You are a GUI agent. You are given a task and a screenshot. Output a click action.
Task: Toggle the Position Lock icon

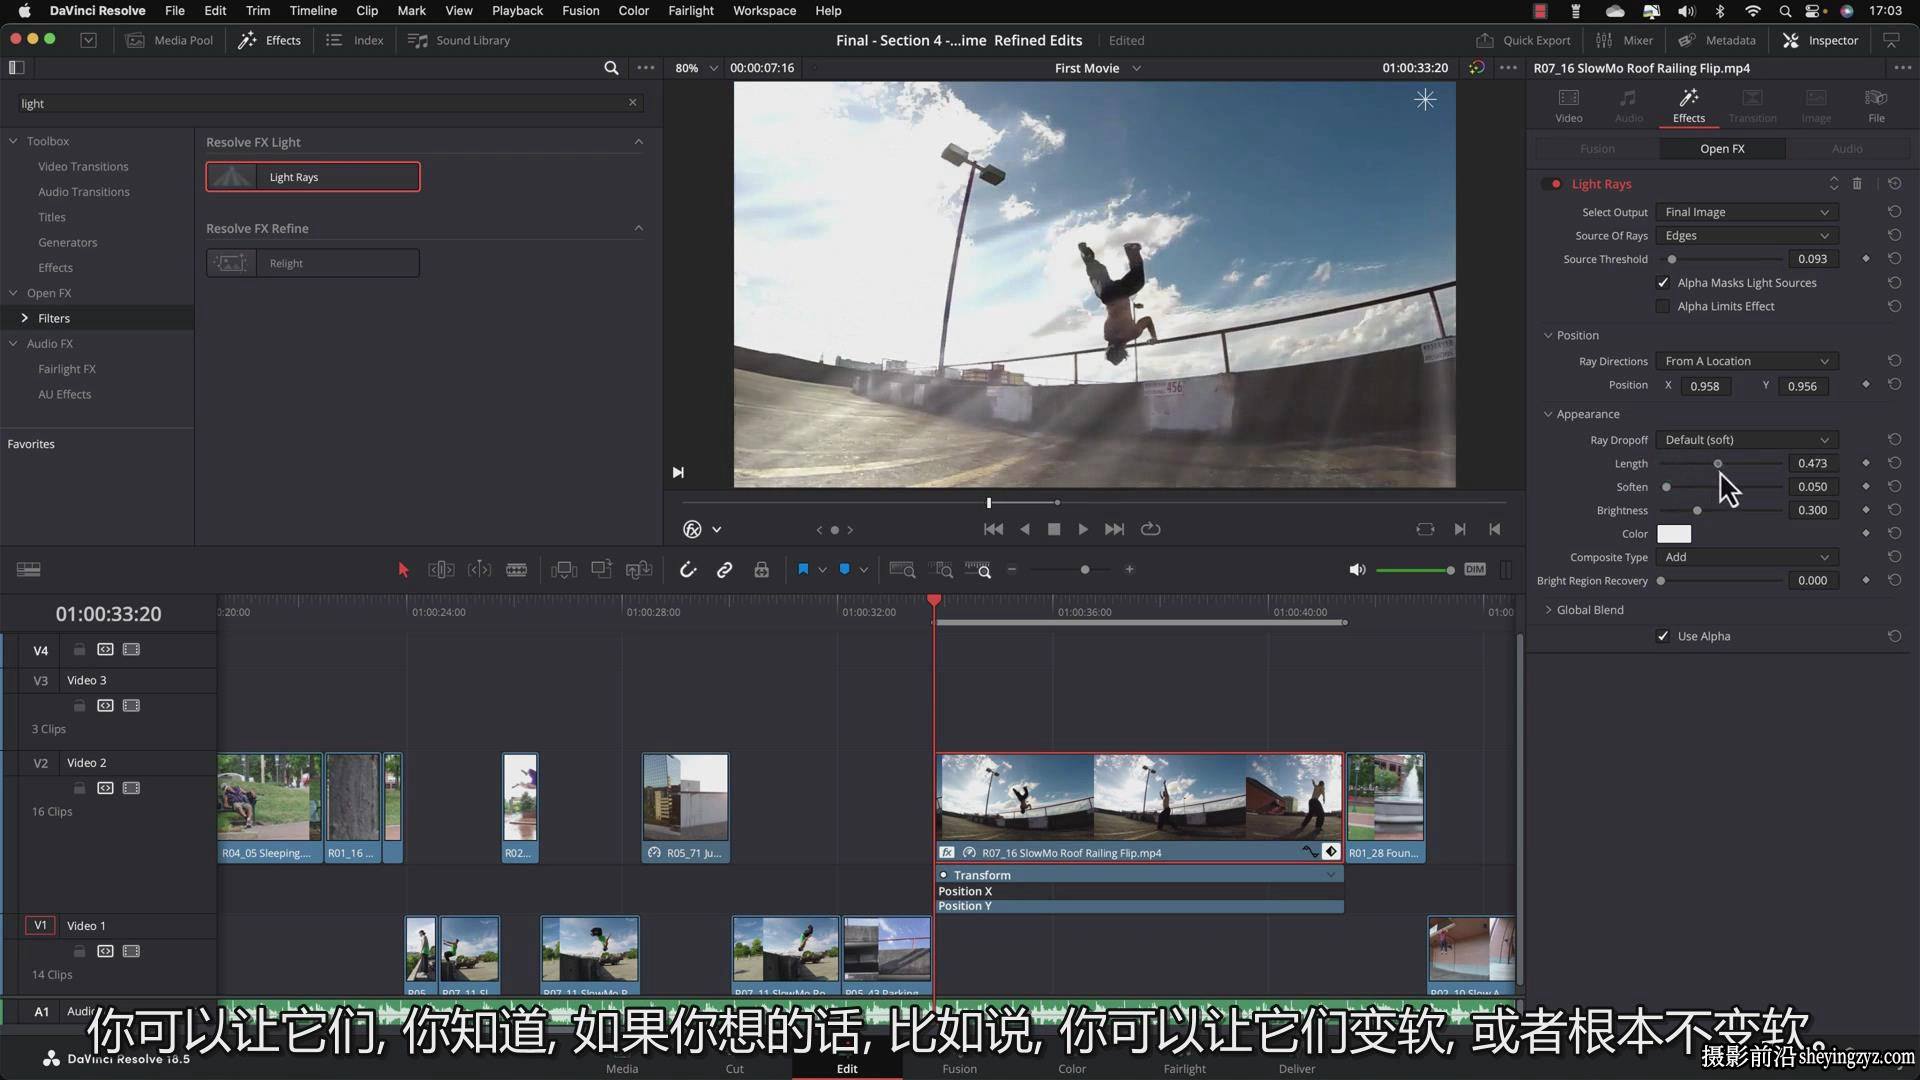762,570
